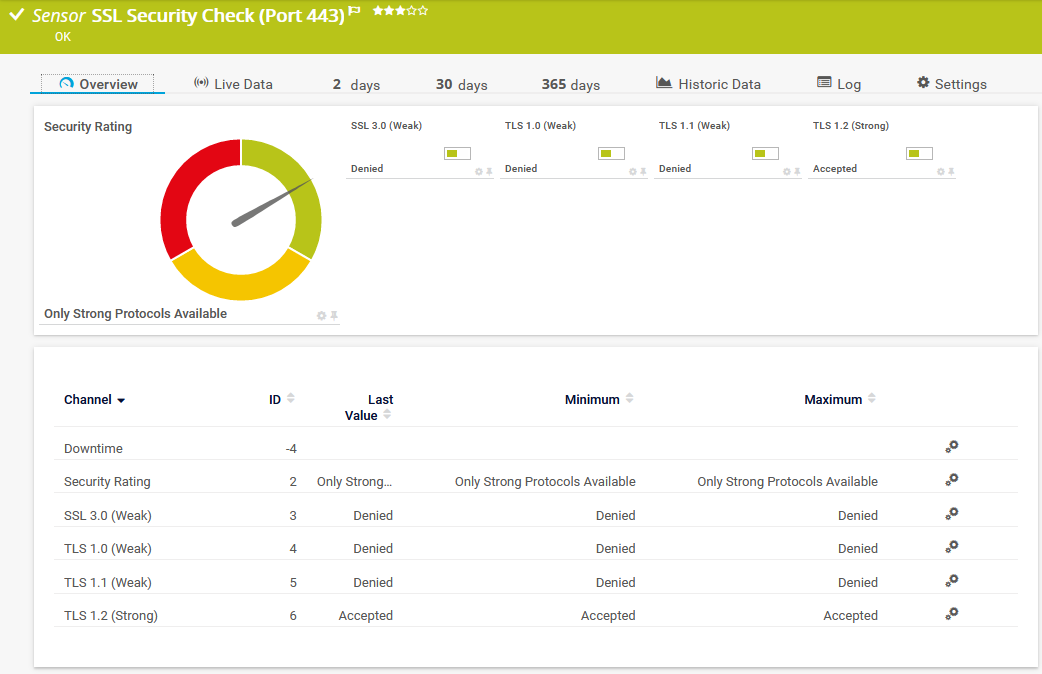
Task: Click the TLS 1.0 (Weak) status indicator toggle
Action: click(x=611, y=153)
